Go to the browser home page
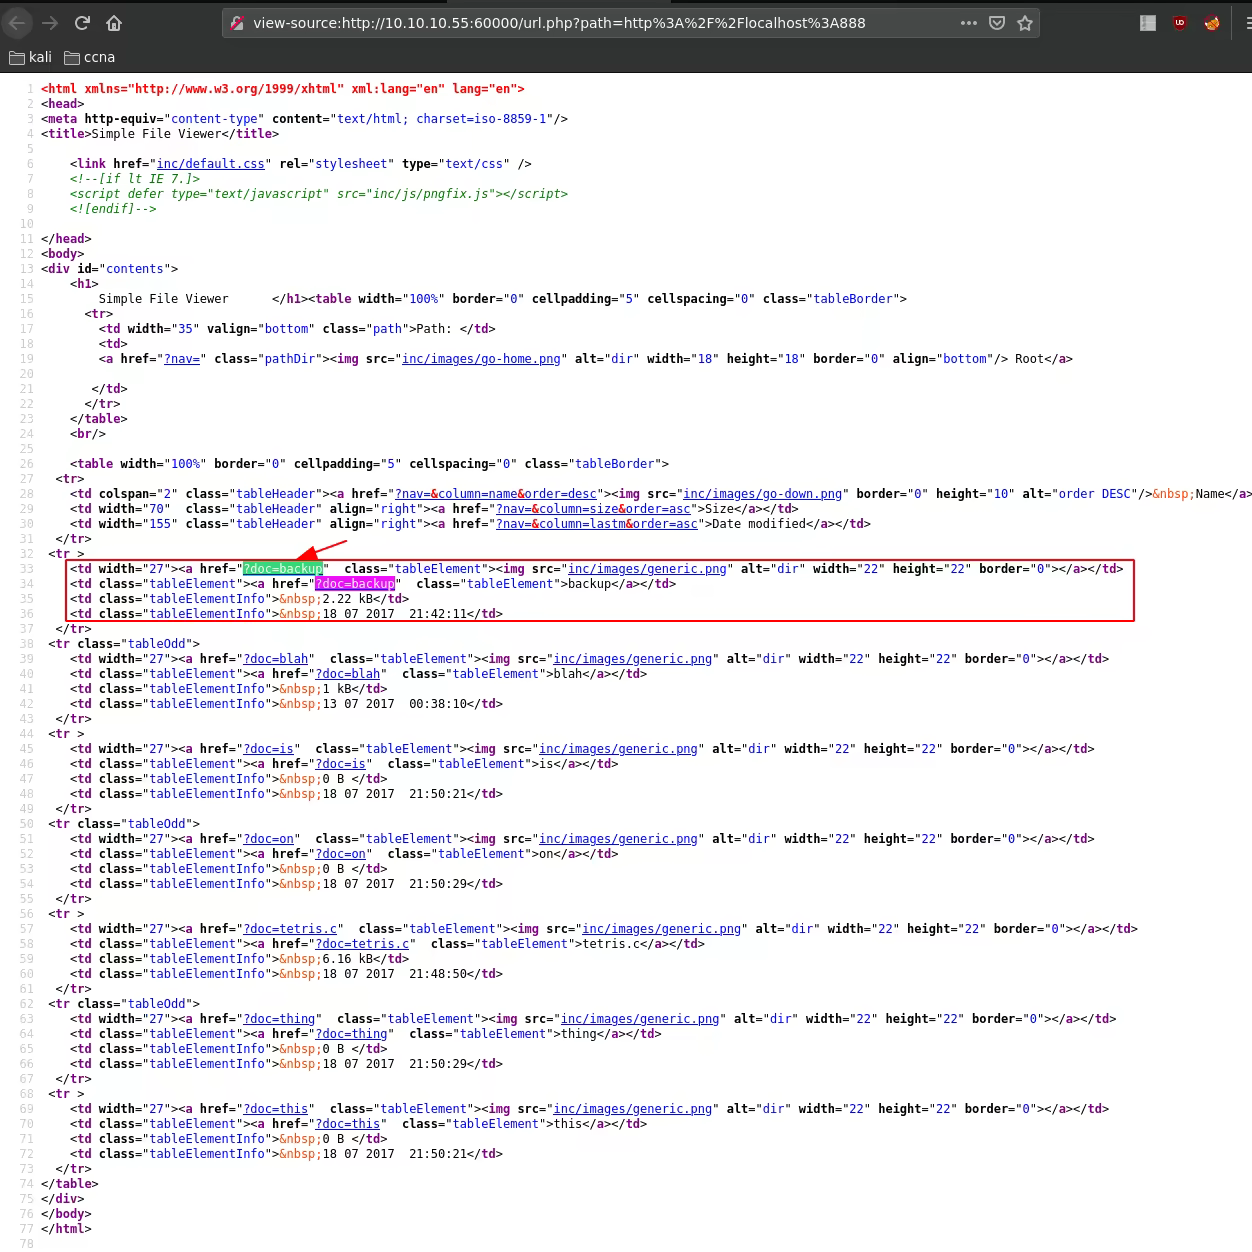Viewport: 1252px width, 1252px height. (x=114, y=23)
